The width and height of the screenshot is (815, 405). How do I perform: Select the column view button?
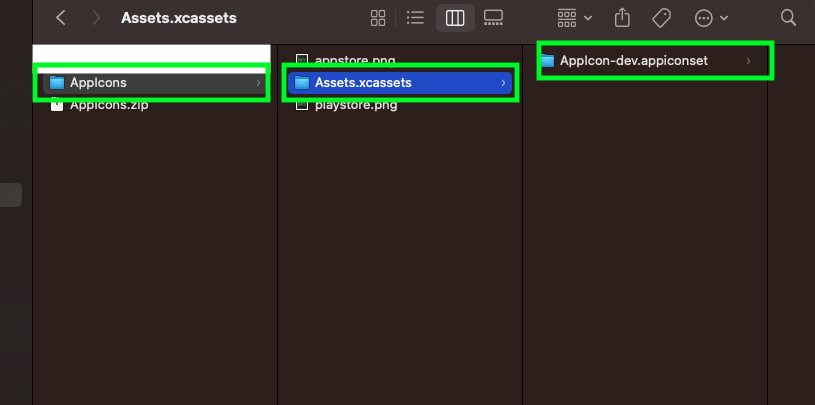click(455, 18)
